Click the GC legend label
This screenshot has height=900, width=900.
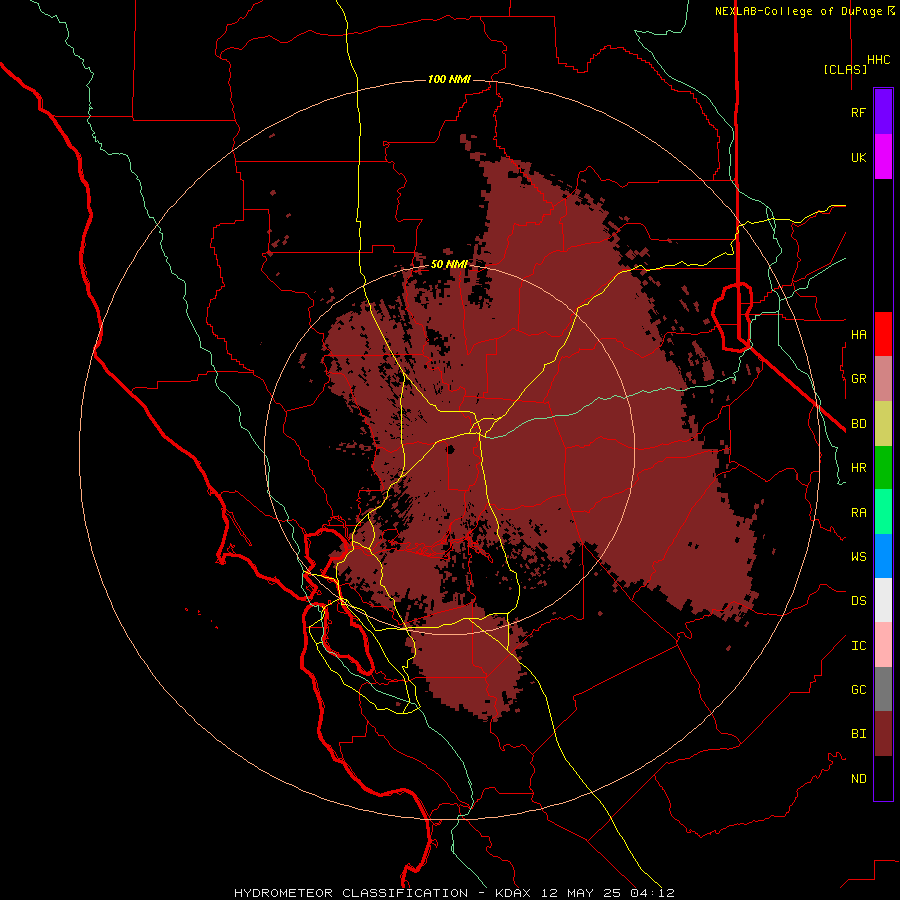858,689
